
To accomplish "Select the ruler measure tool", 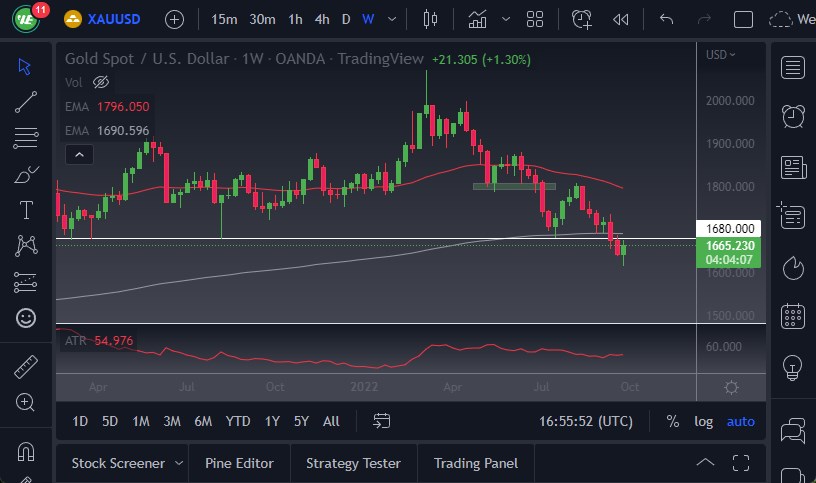I will (x=26, y=367).
